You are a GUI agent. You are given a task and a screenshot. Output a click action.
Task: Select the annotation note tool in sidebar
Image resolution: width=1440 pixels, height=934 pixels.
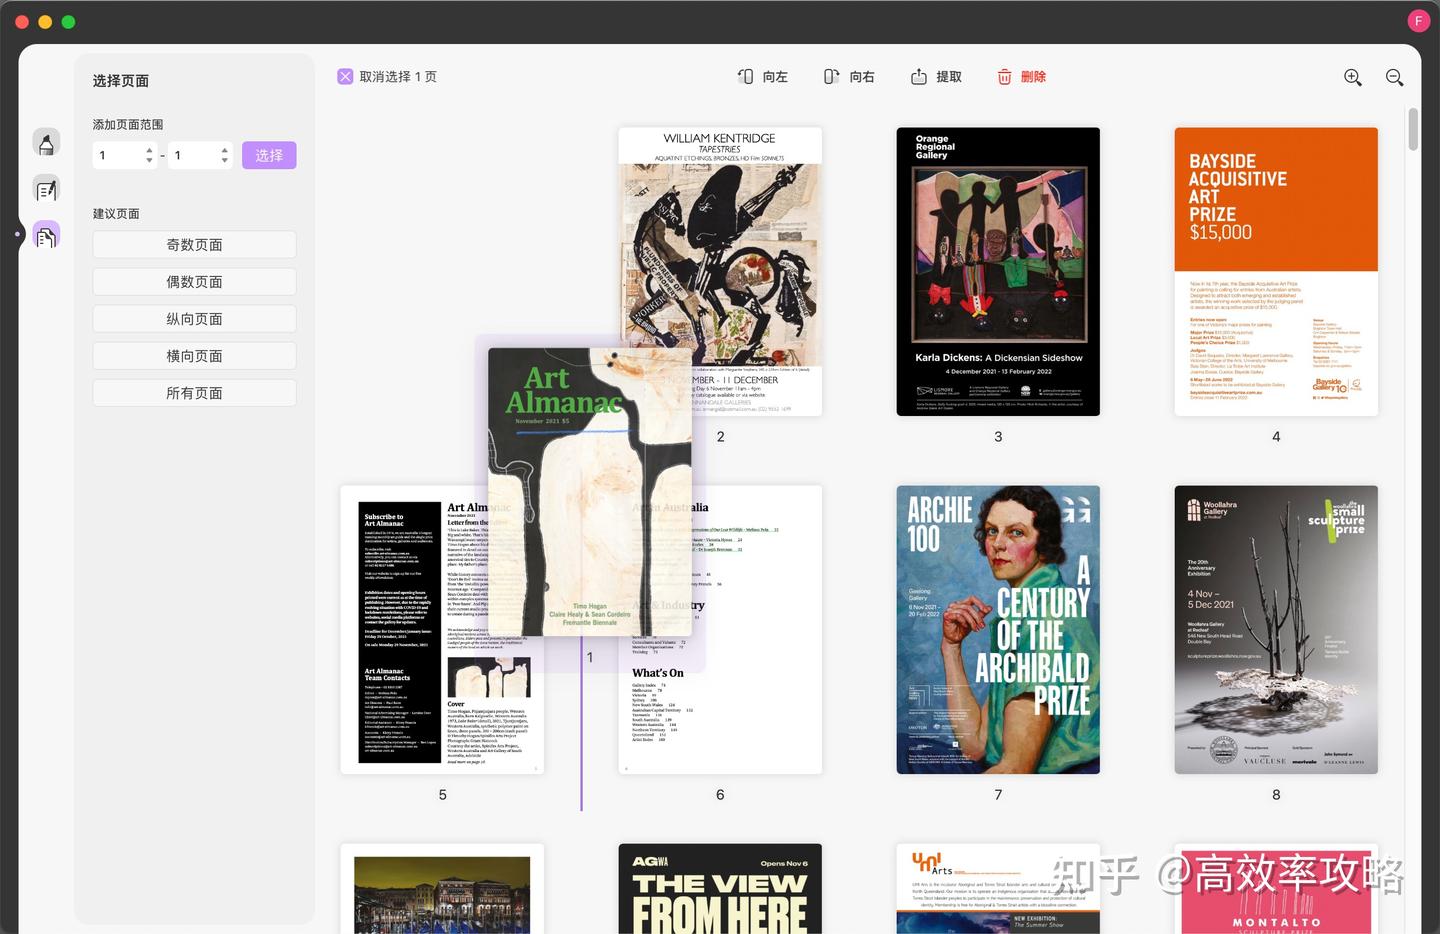pos(46,188)
